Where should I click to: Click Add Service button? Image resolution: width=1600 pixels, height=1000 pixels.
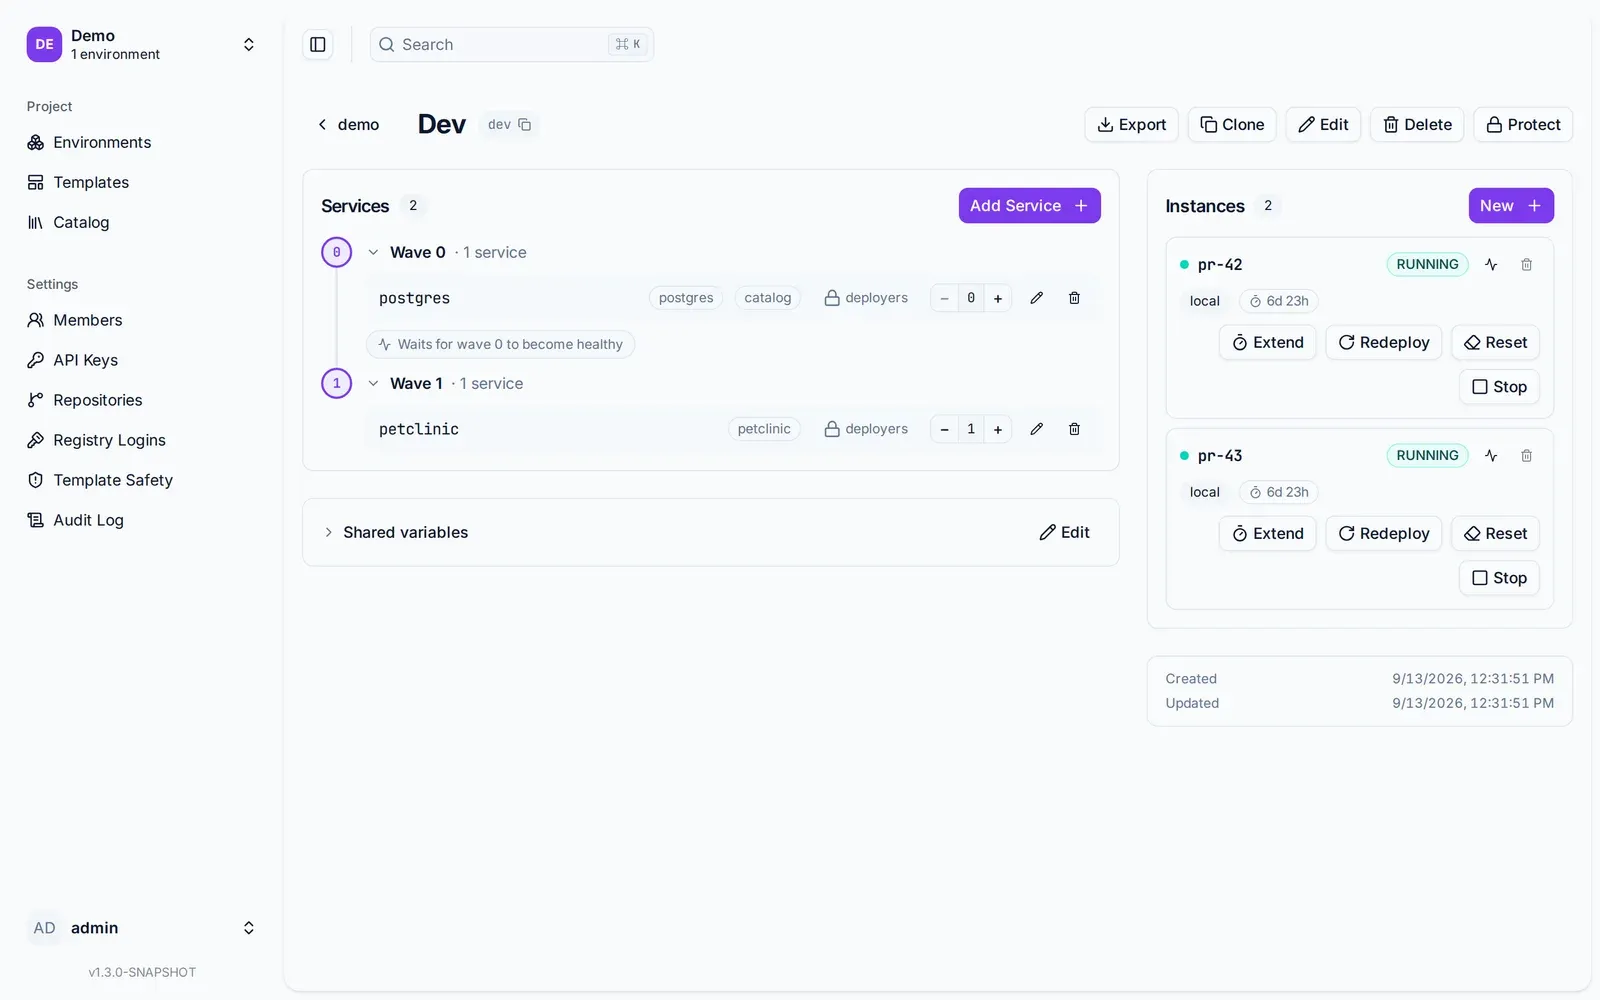click(x=1029, y=206)
